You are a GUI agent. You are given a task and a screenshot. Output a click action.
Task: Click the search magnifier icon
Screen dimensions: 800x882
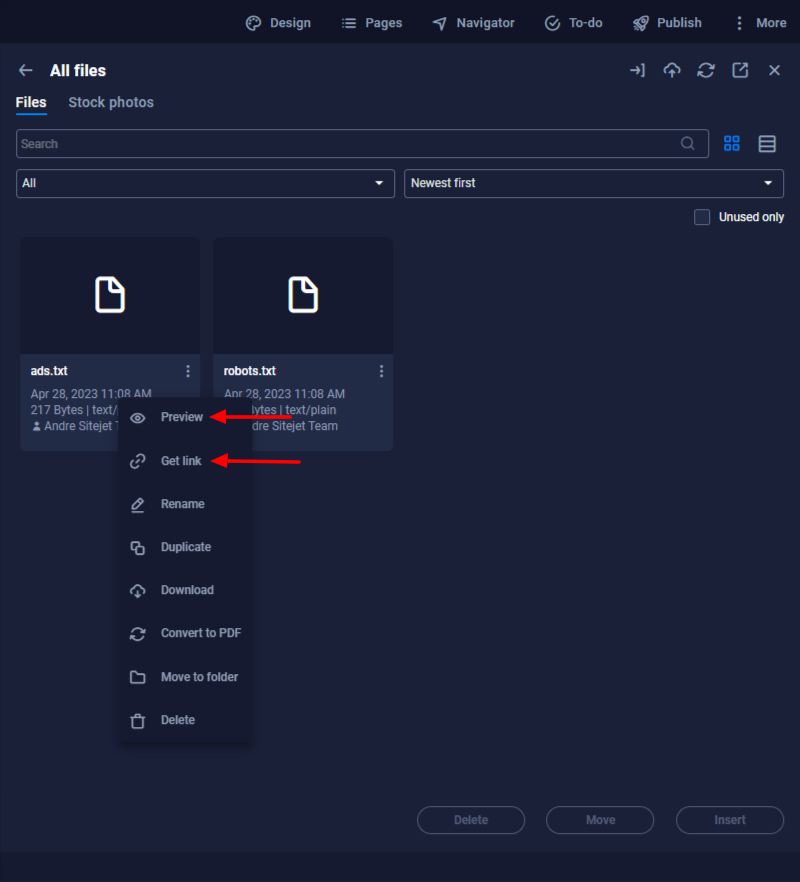point(688,144)
